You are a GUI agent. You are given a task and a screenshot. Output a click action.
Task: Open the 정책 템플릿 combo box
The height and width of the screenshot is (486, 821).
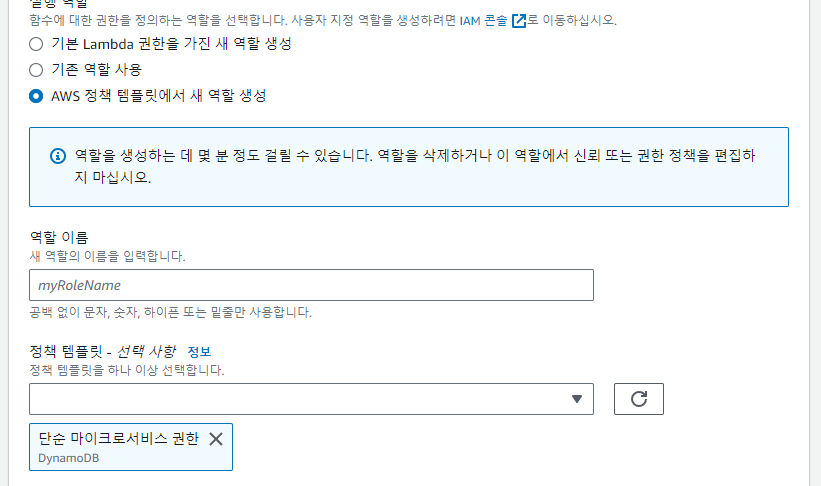tap(300, 398)
